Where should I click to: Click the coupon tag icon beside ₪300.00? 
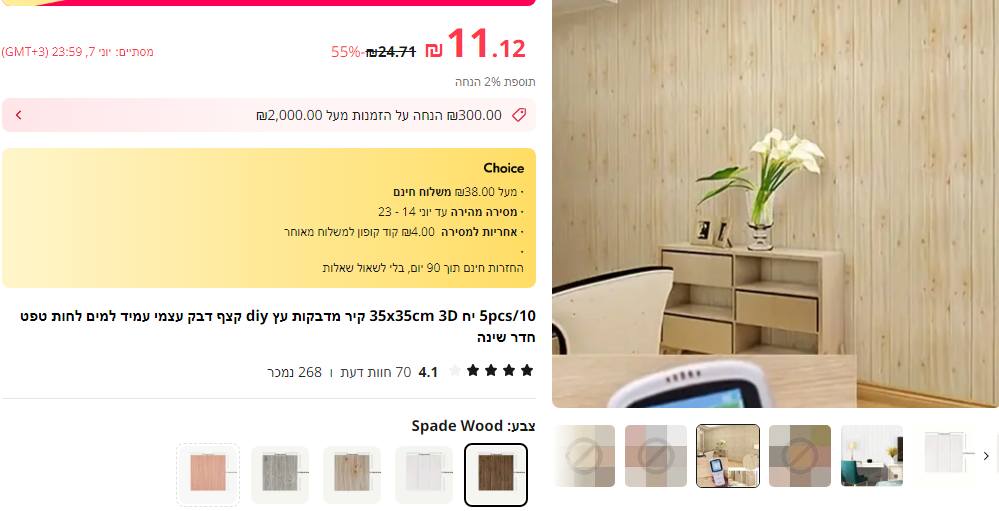coord(519,115)
